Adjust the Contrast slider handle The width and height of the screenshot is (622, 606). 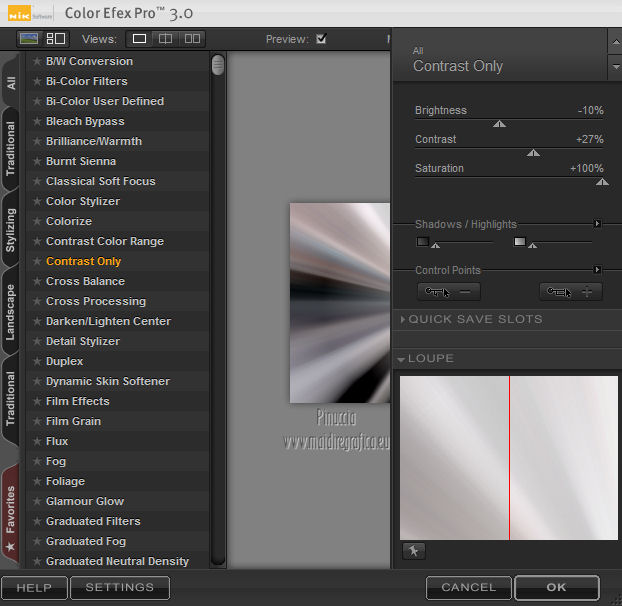point(533,153)
